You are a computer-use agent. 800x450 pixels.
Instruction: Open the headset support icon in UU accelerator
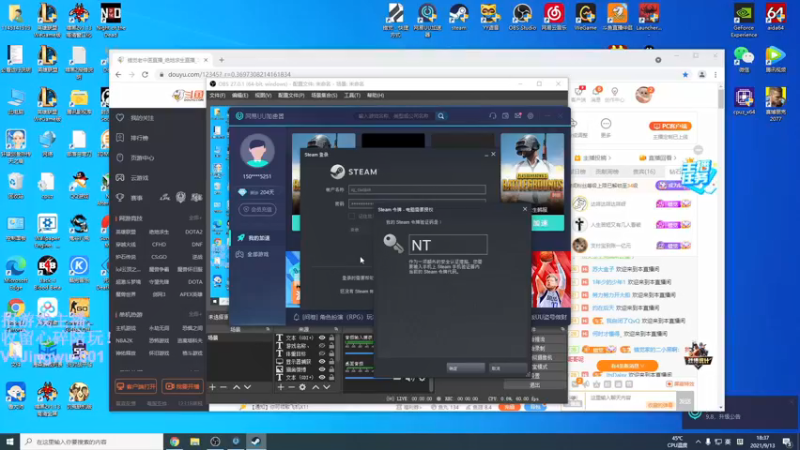pyautogui.click(x=492, y=116)
